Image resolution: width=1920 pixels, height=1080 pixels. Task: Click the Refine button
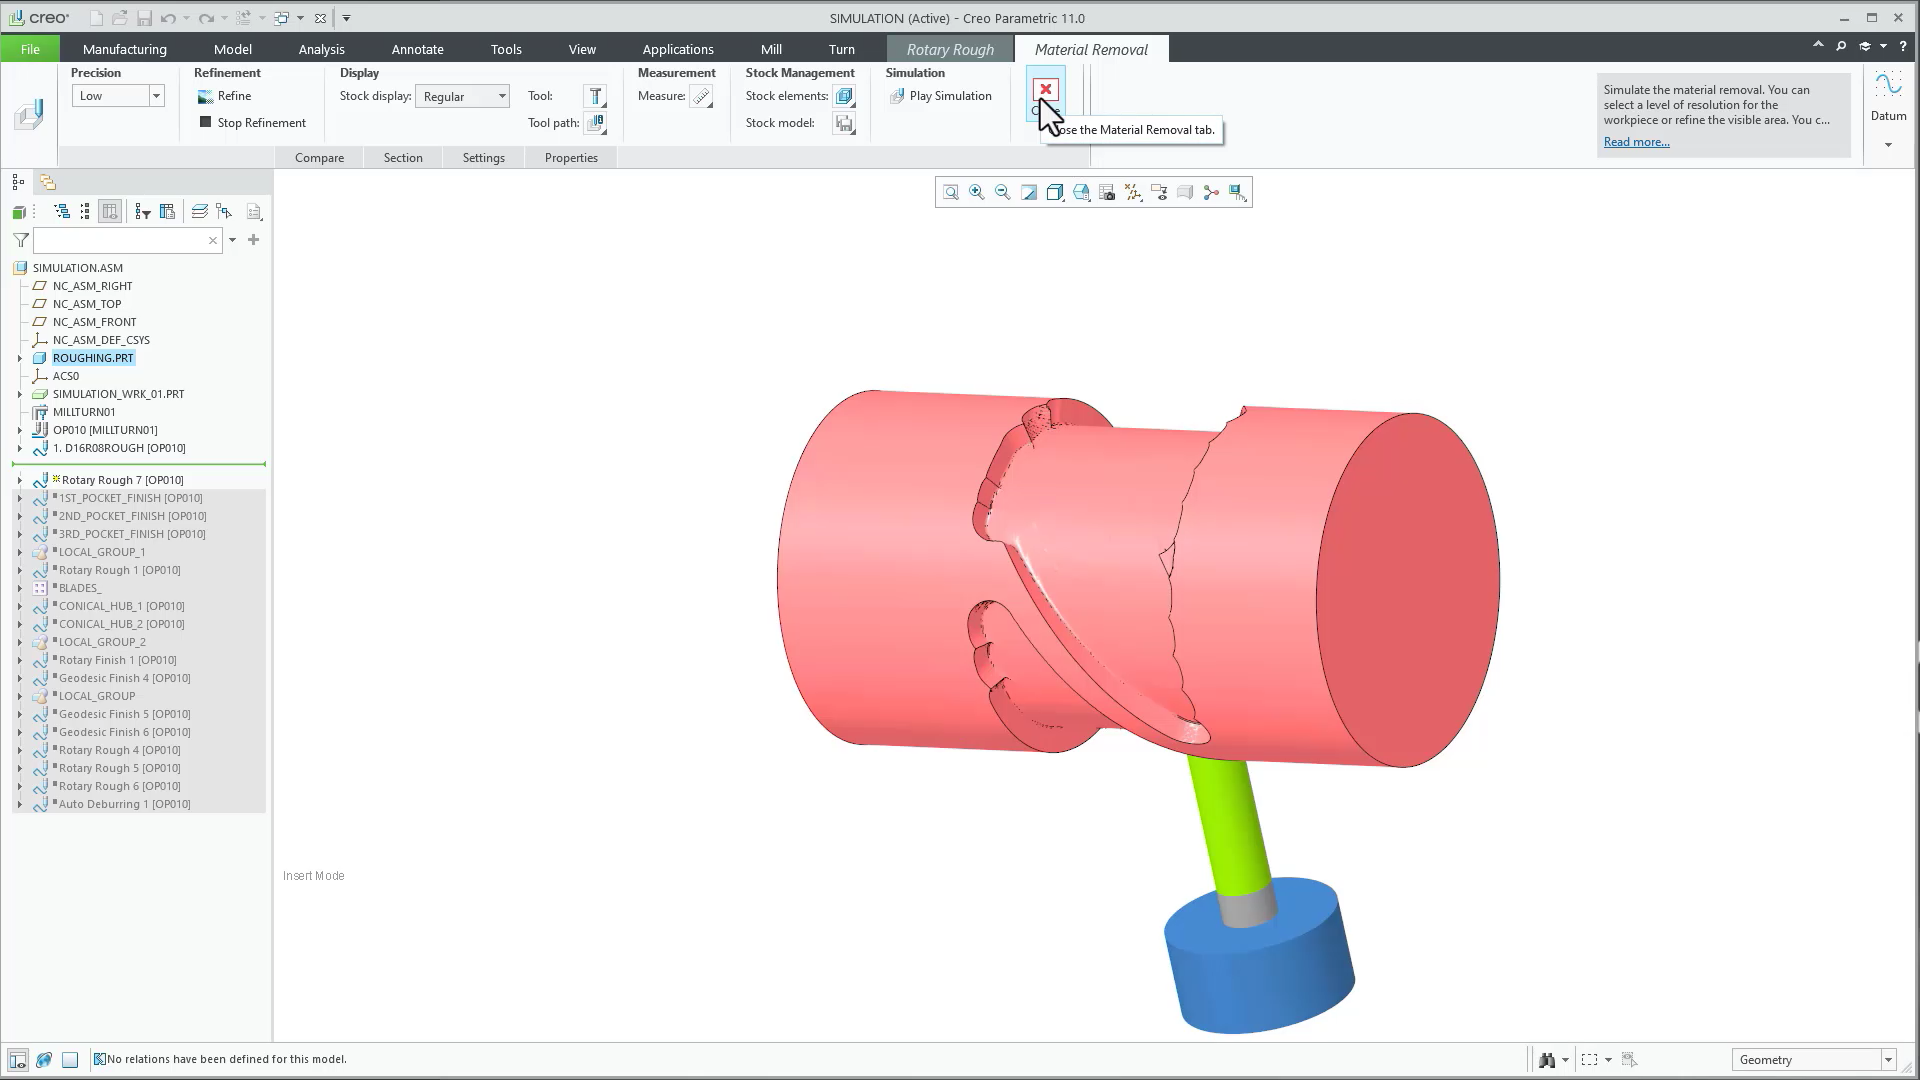[x=224, y=96]
